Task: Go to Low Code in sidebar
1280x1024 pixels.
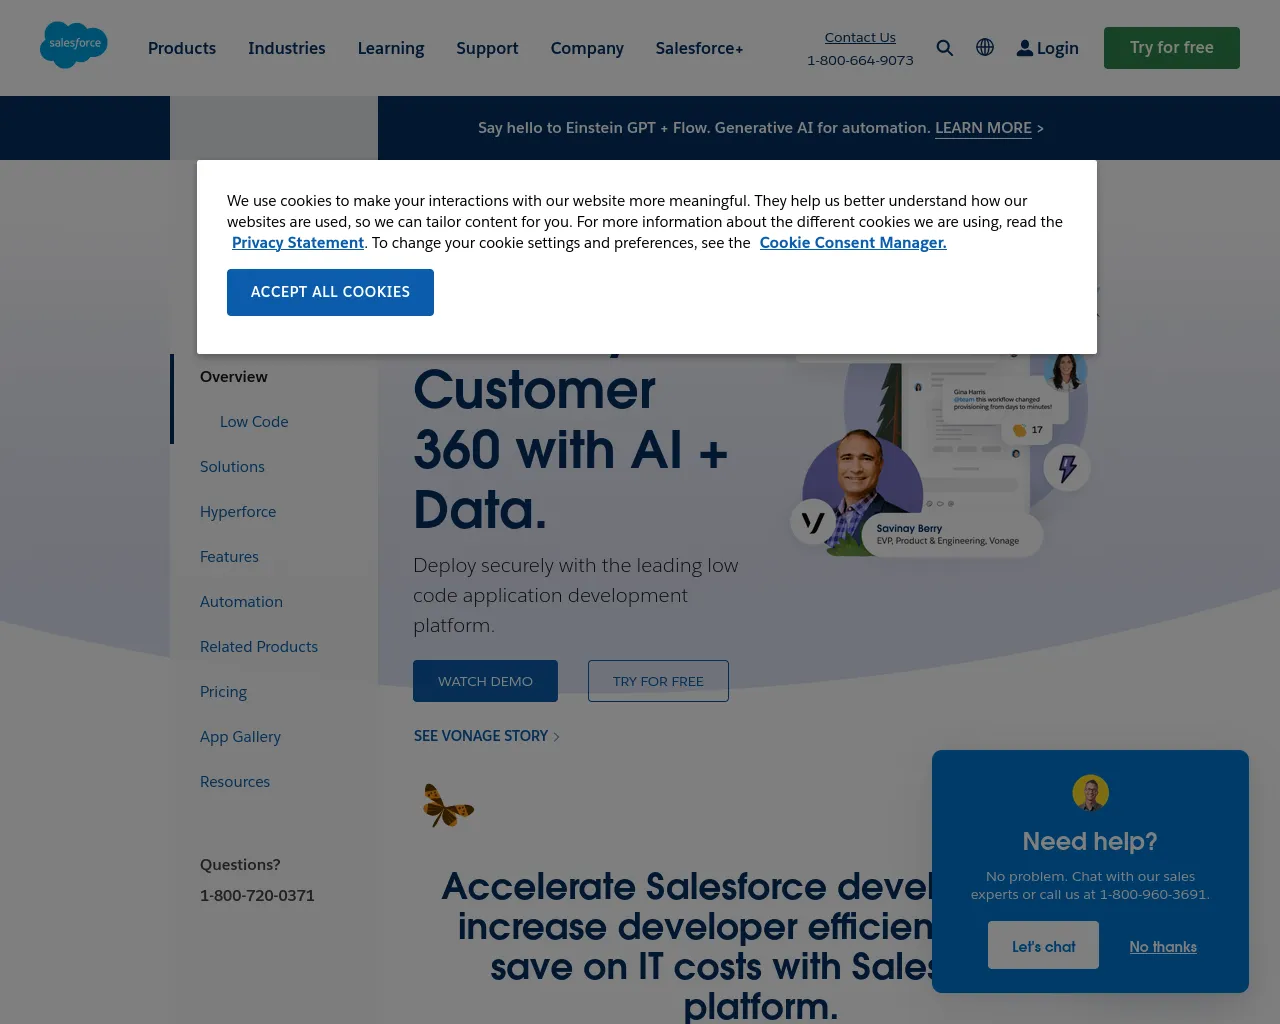Action: [x=254, y=422]
